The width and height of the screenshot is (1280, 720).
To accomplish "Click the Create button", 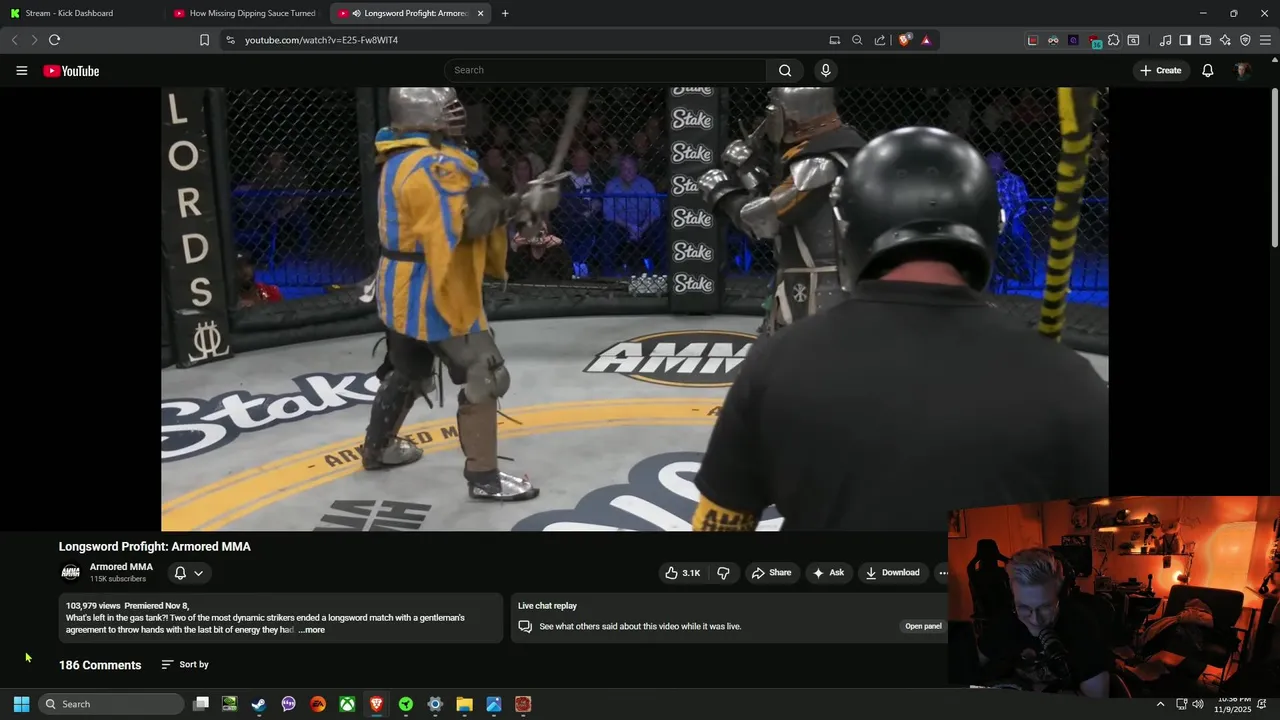I will click(1161, 71).
